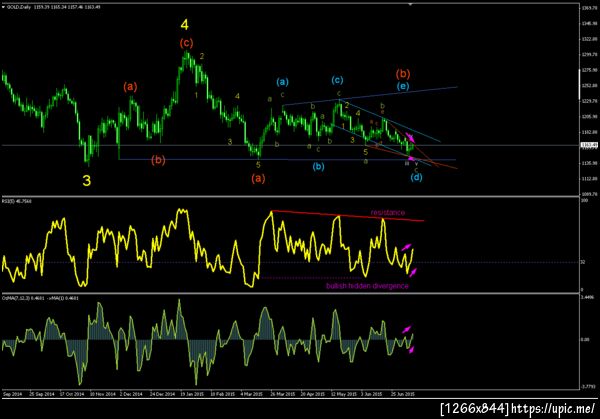Select blue (b) wave label
Screen dimensions: 600x419
318,166
